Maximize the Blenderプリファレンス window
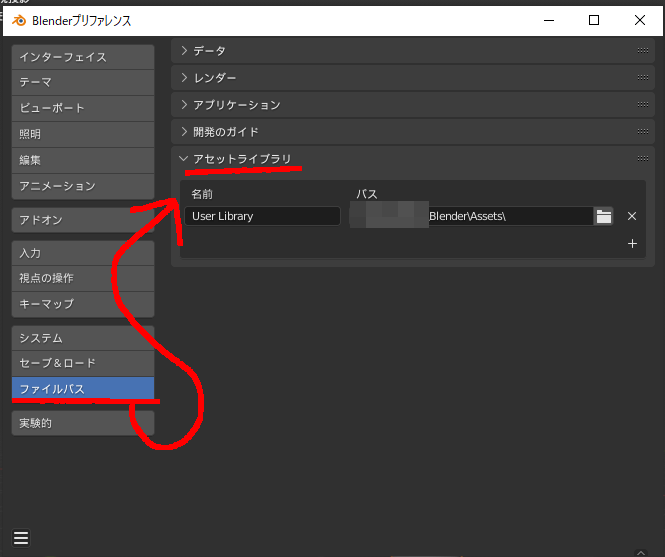Screen dimensions: 665x557 594,20
